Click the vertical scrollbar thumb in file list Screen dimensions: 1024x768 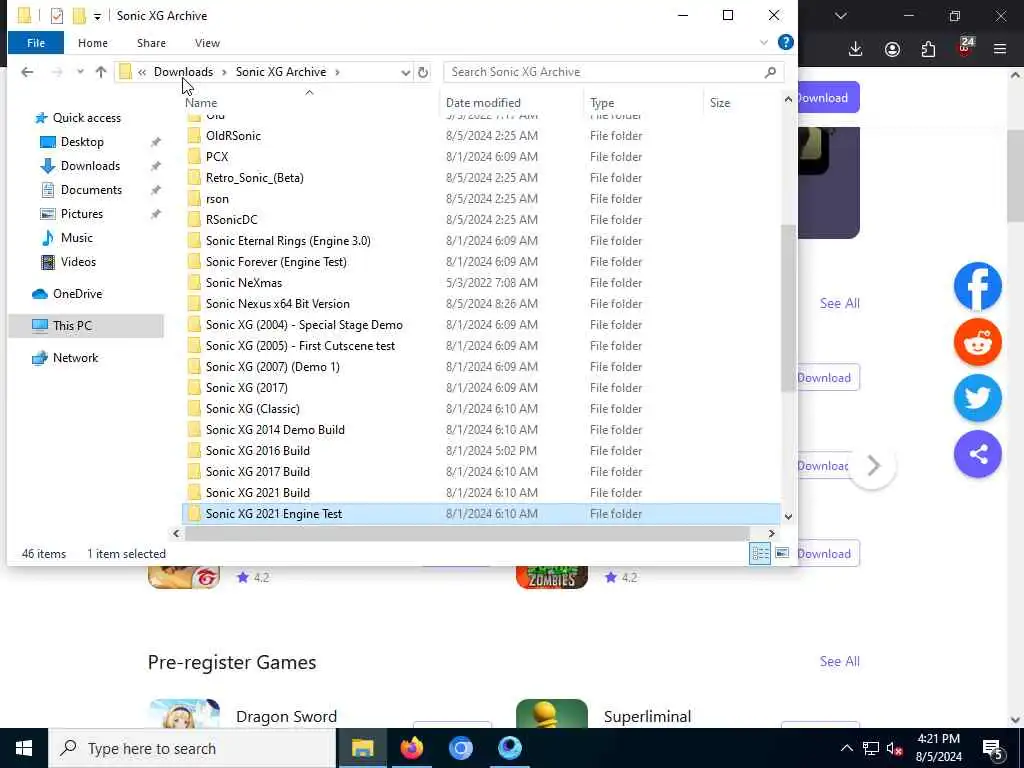pos(788,308)
